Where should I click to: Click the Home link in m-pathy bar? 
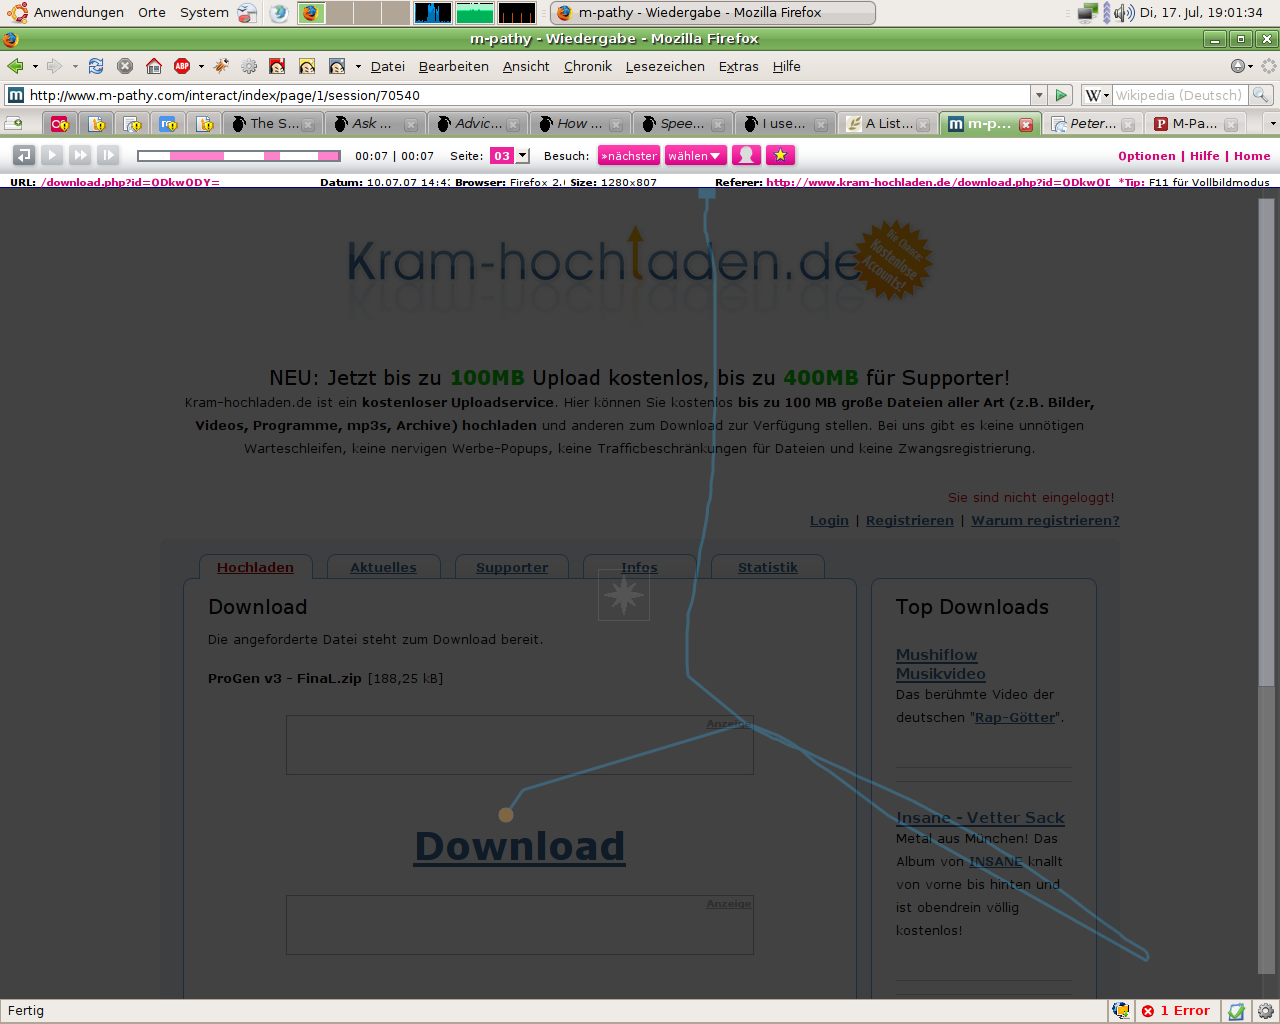pos(1252,156)
